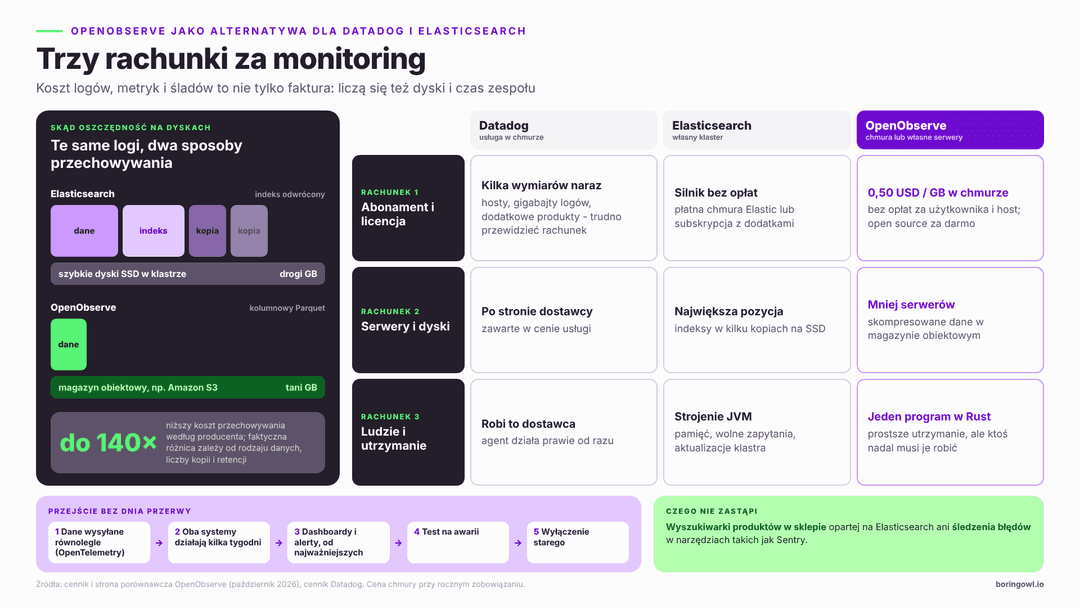Click the arrow between step 4 and 5
This screenshot has width=1080, height=608.
(x=518, y=543)
